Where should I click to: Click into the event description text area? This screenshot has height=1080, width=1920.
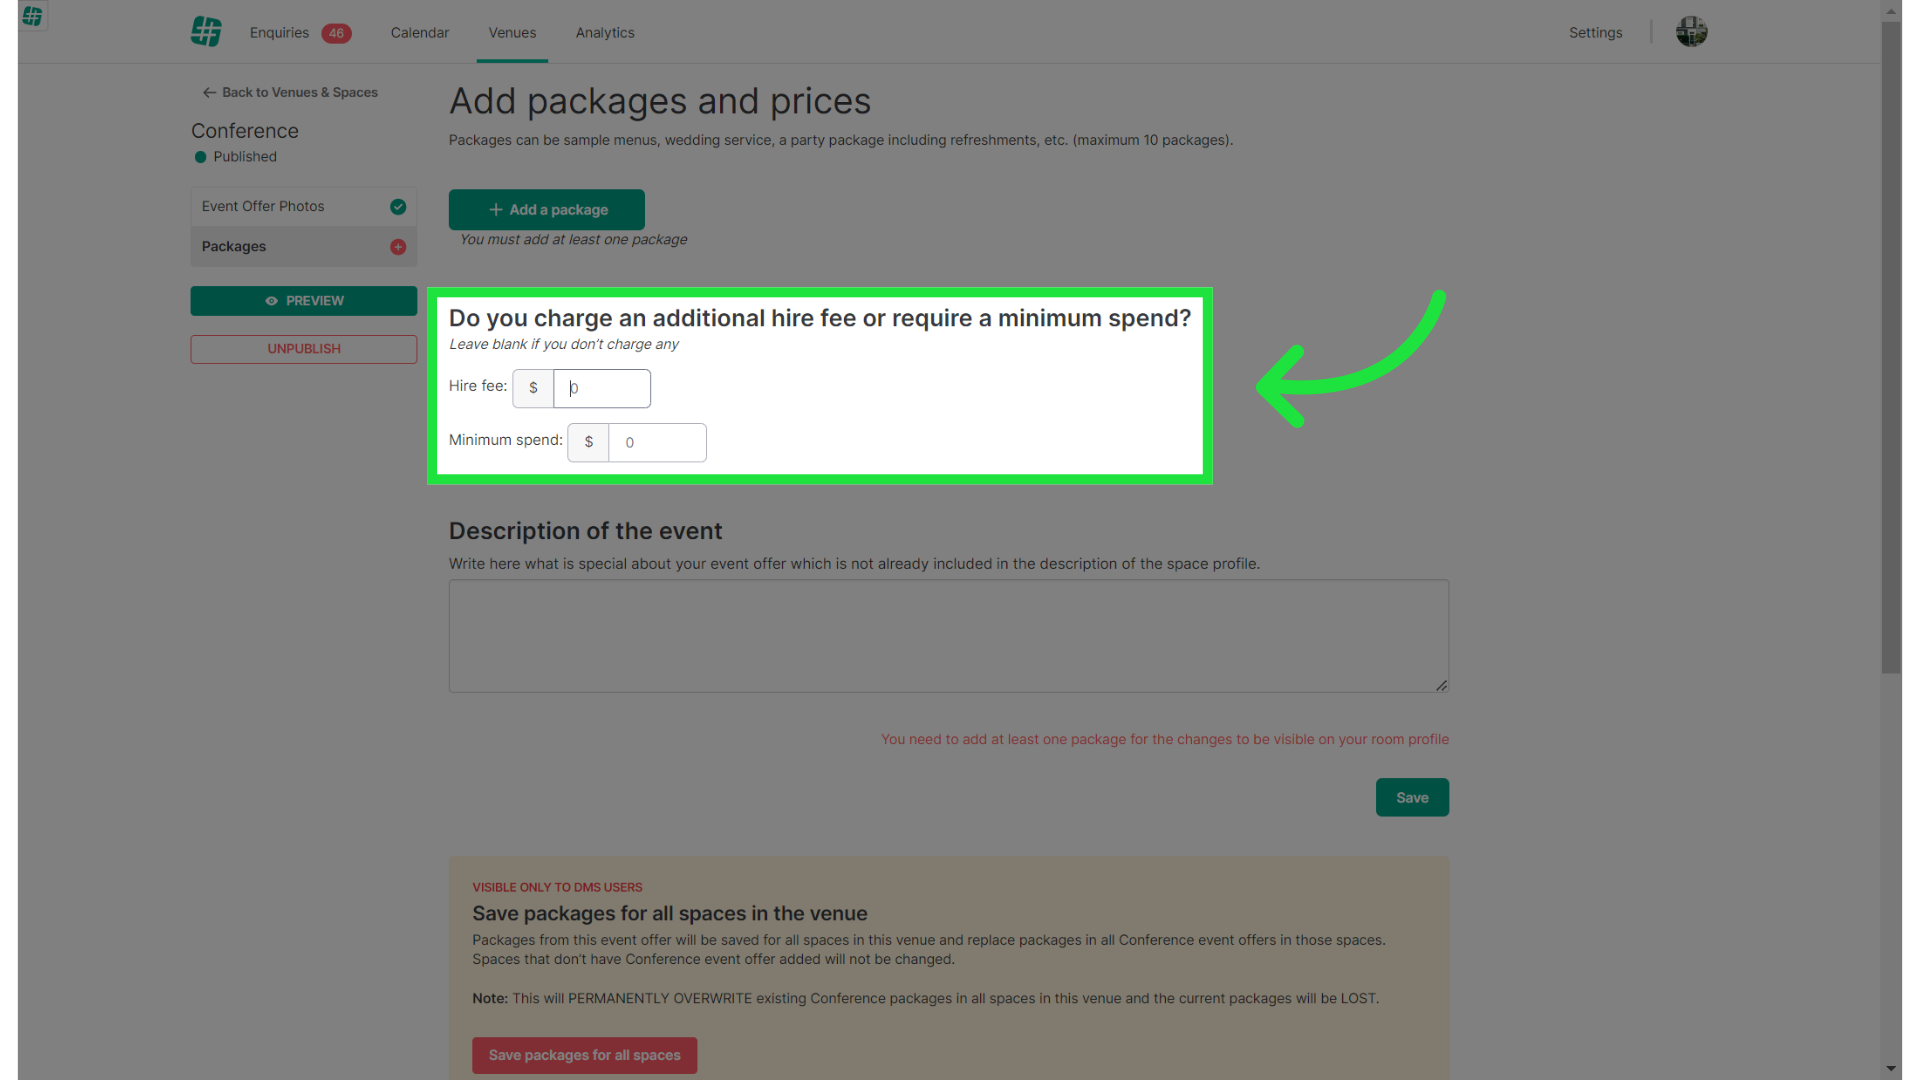point(948,636)
